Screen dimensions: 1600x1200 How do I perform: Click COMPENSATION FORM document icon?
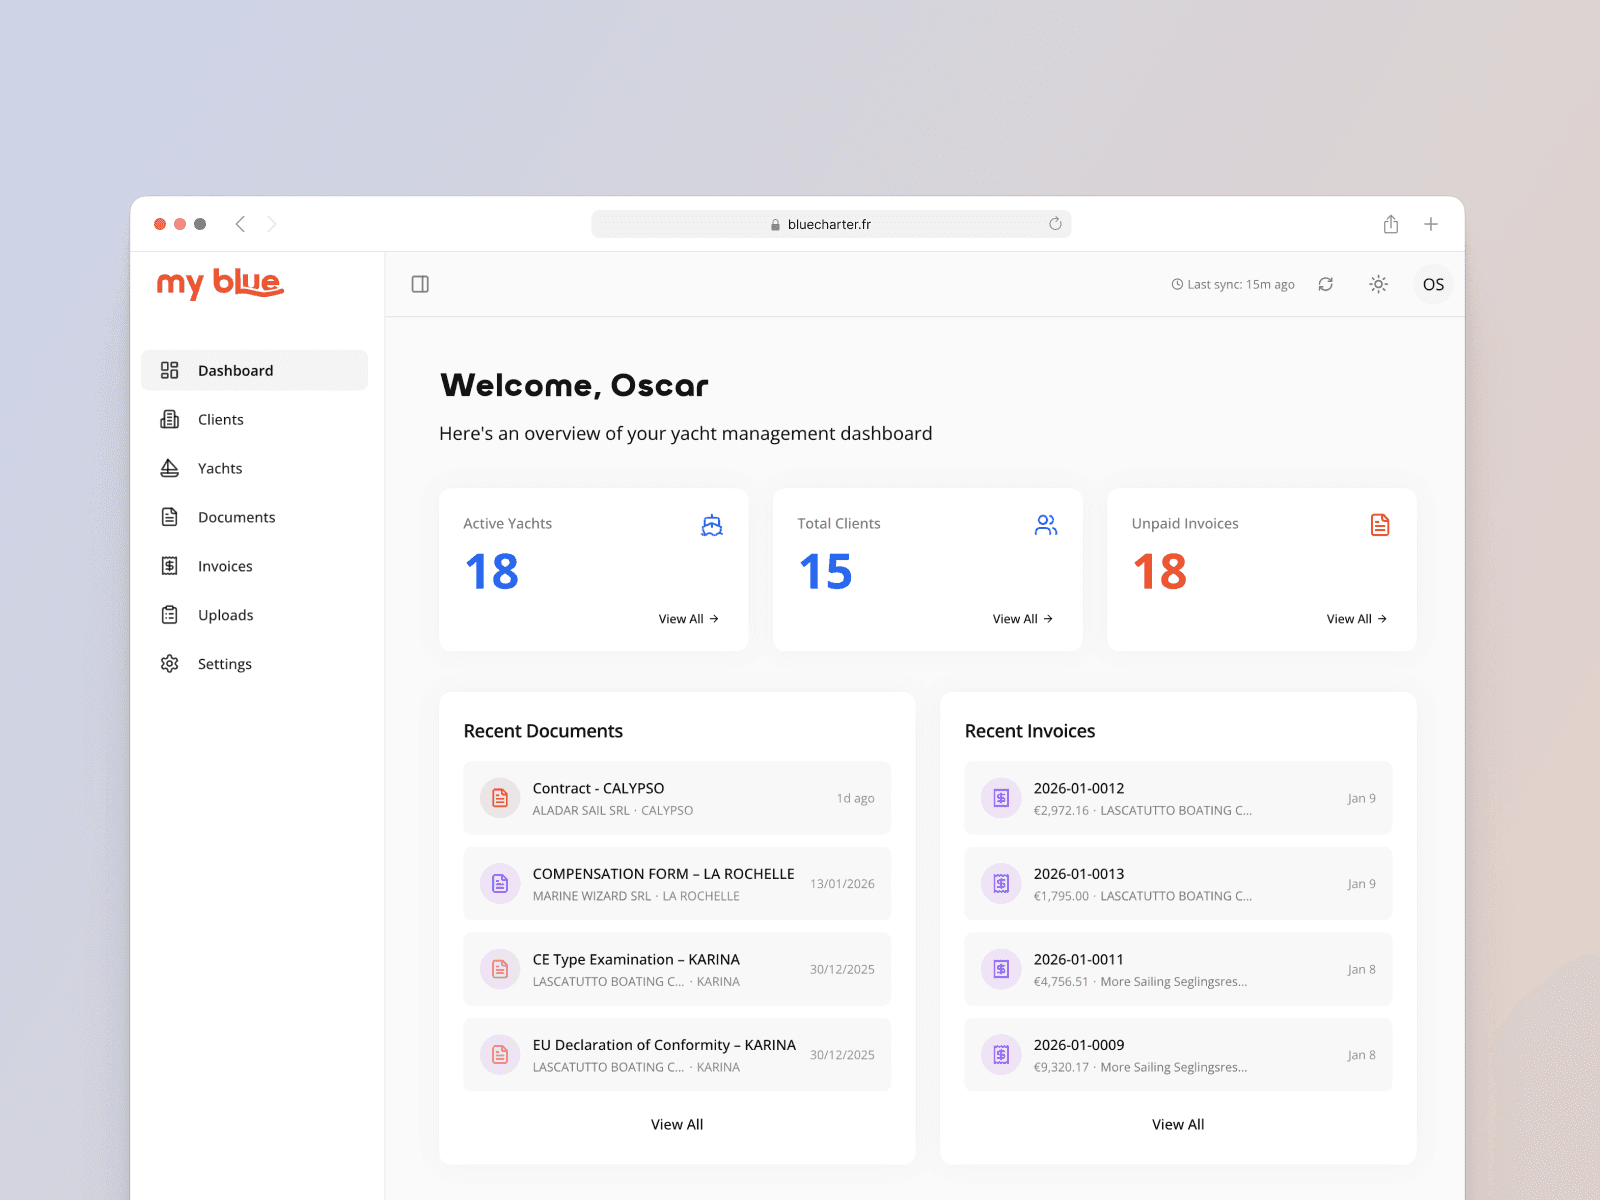coord(500,884)
